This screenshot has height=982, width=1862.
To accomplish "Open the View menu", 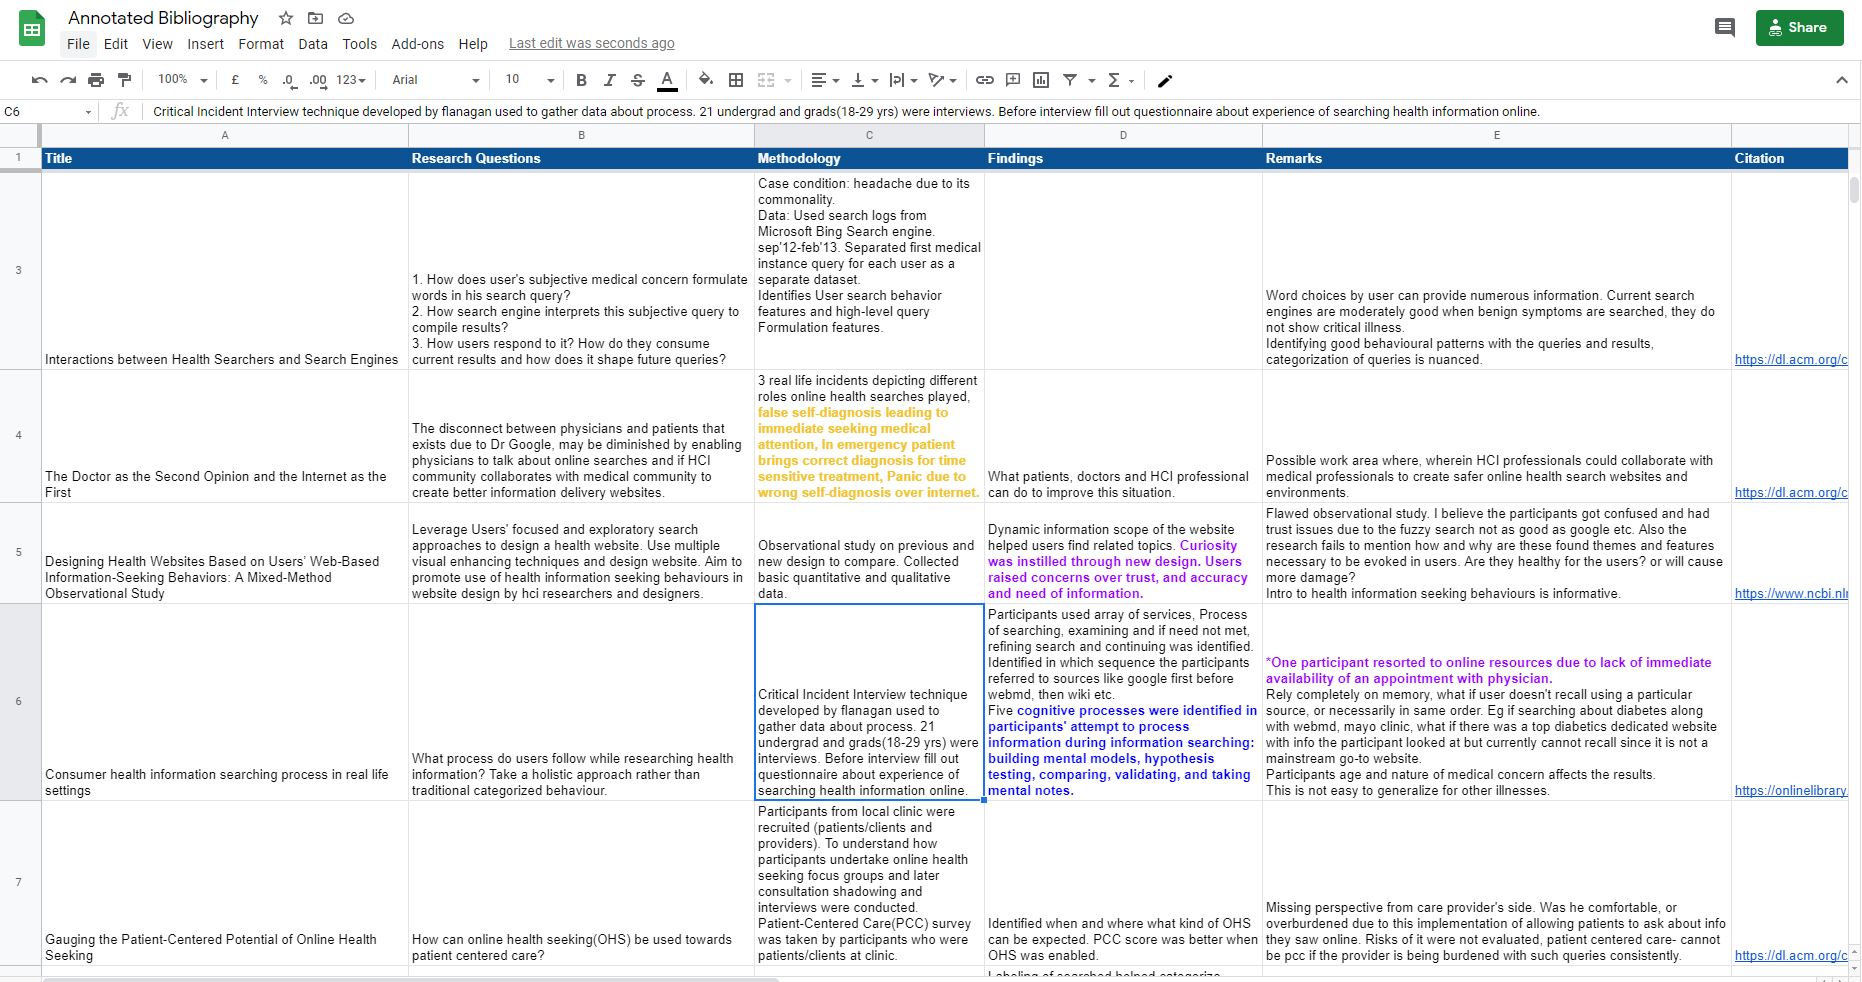I will 157,44.
